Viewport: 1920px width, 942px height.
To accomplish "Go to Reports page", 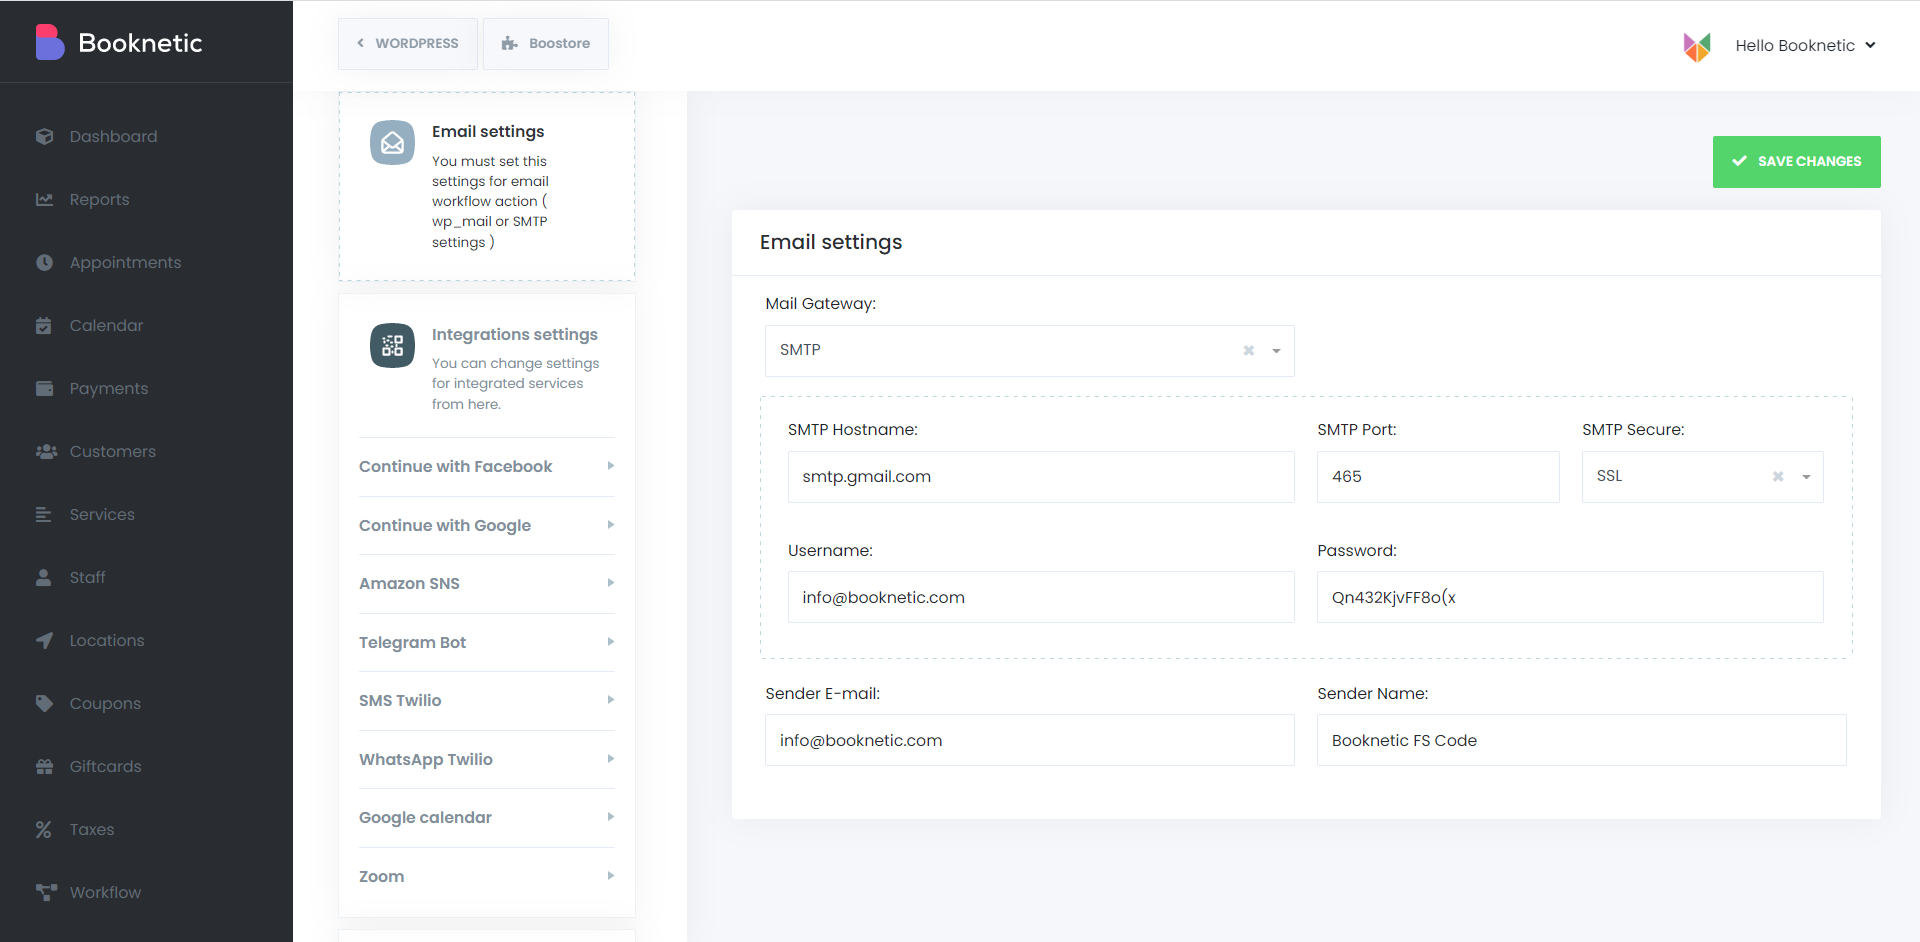I will click(x=99, y=199).
